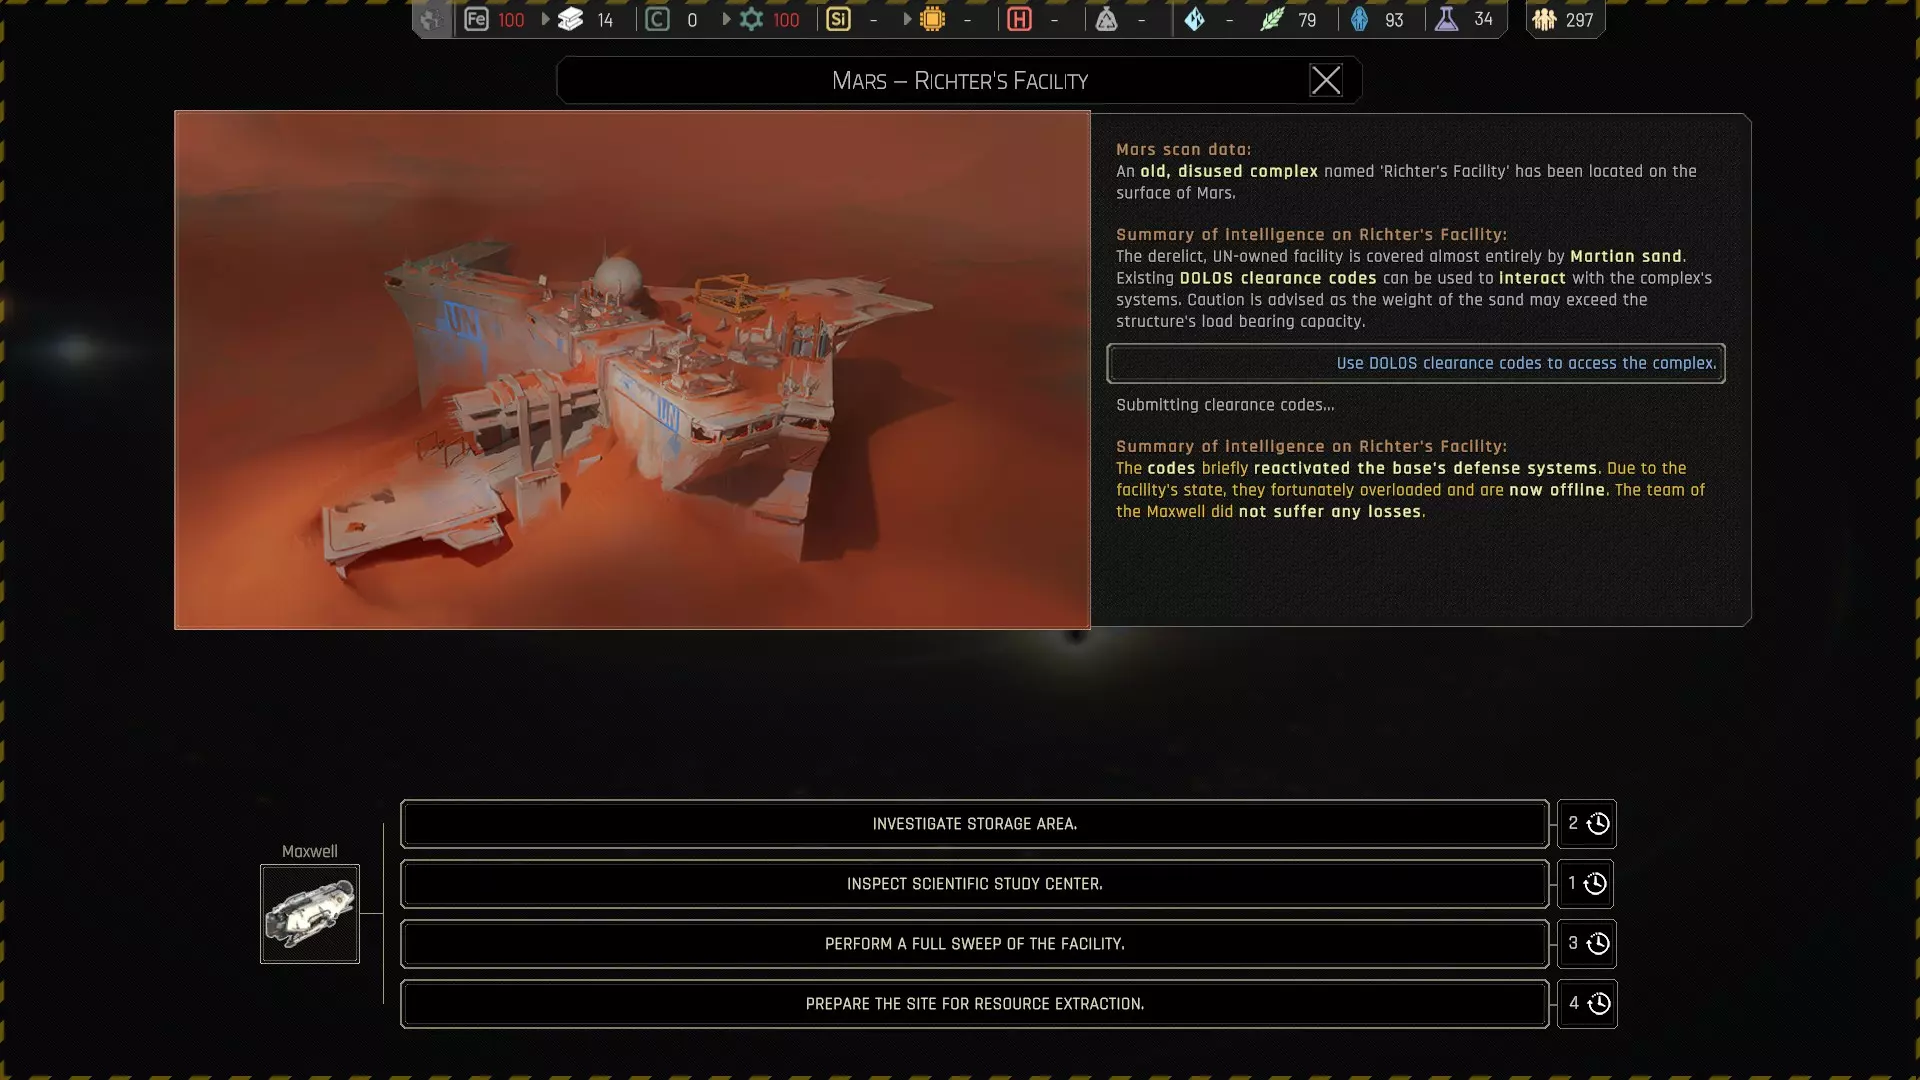Click the Richter's Facility image
Screen dimensions: 1920x1080
(x=632, y=369)
